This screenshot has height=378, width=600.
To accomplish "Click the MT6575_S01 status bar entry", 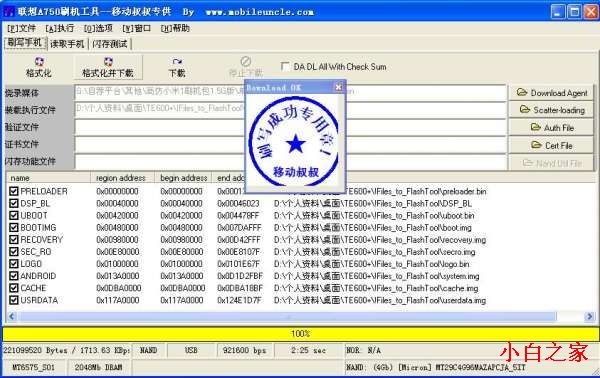I will click(34, 368).
